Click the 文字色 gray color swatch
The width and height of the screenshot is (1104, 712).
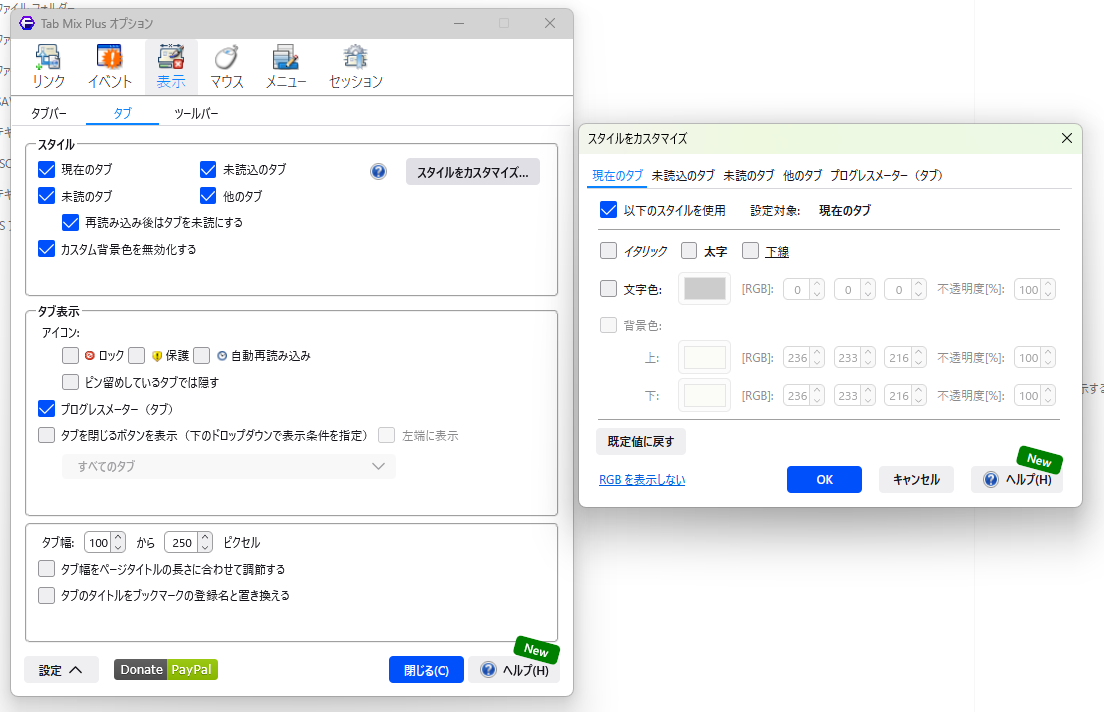click(705, 289)
